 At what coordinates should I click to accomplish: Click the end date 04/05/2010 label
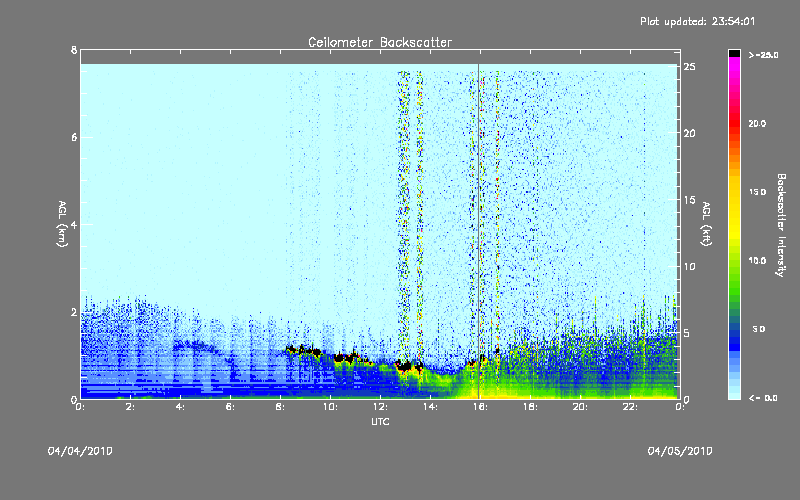pyautogui.click(x=680, y=451)
